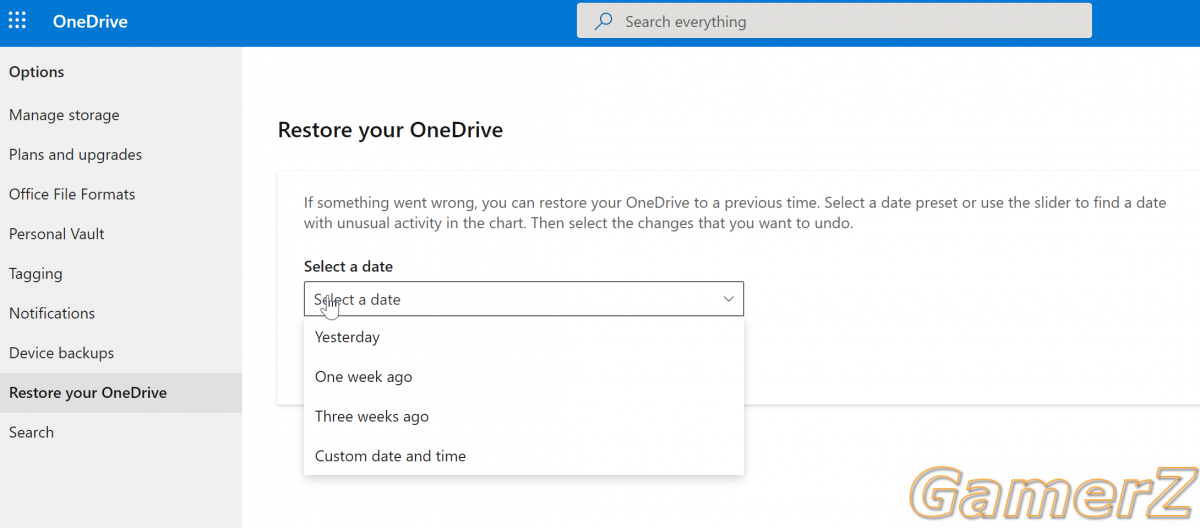Viewport: 1200px width, 528px height.
Task: Click the search magnifier icon
Action: click(603, 21)
